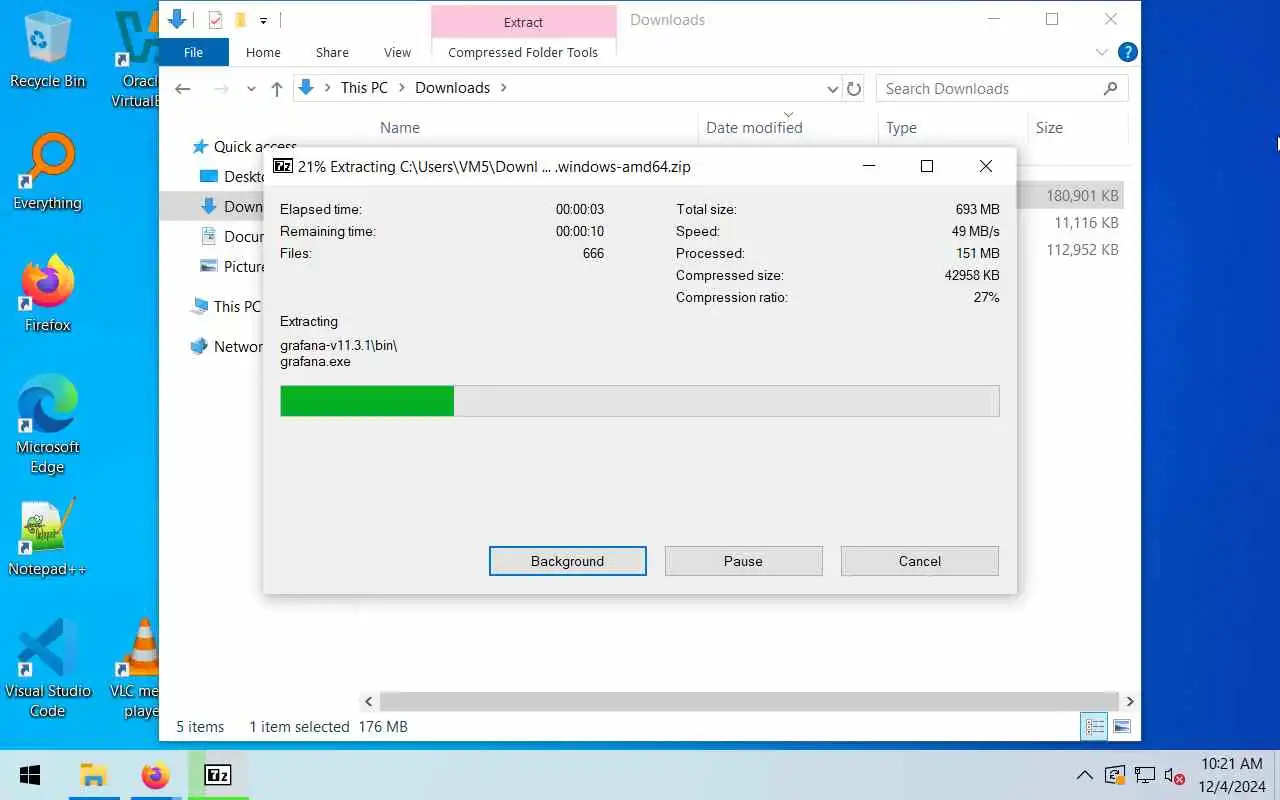Image resolution: width=1280 pixels, height=800 pixels.
Task: Open the Compressed Folder Tools tab
Action: pos(523,52)
